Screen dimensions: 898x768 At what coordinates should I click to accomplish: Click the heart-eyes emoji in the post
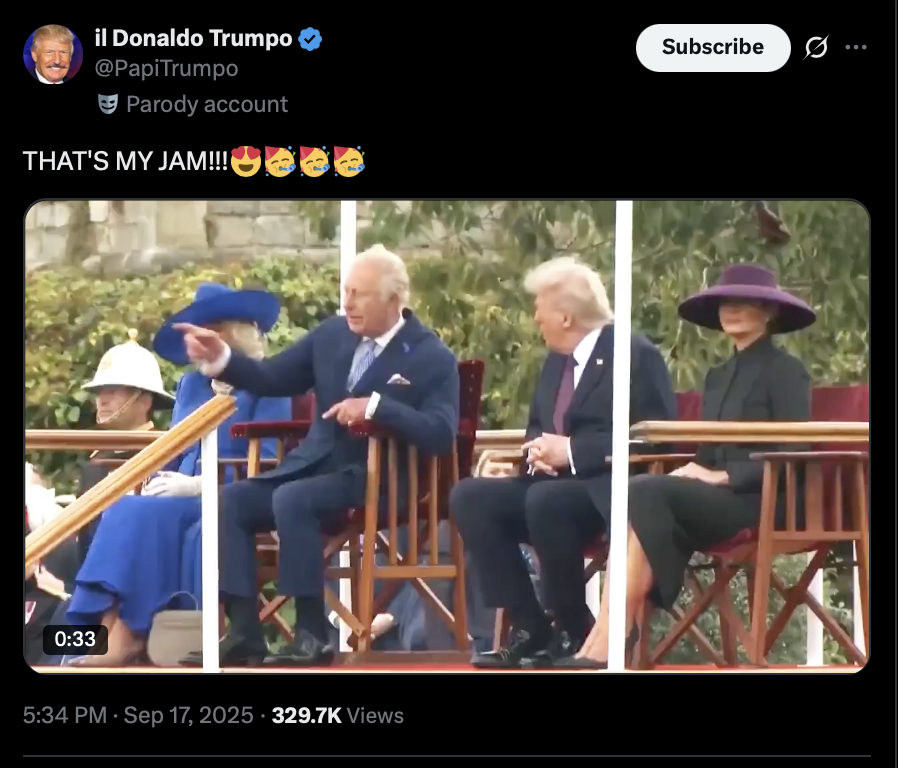(x=246, y=161)
